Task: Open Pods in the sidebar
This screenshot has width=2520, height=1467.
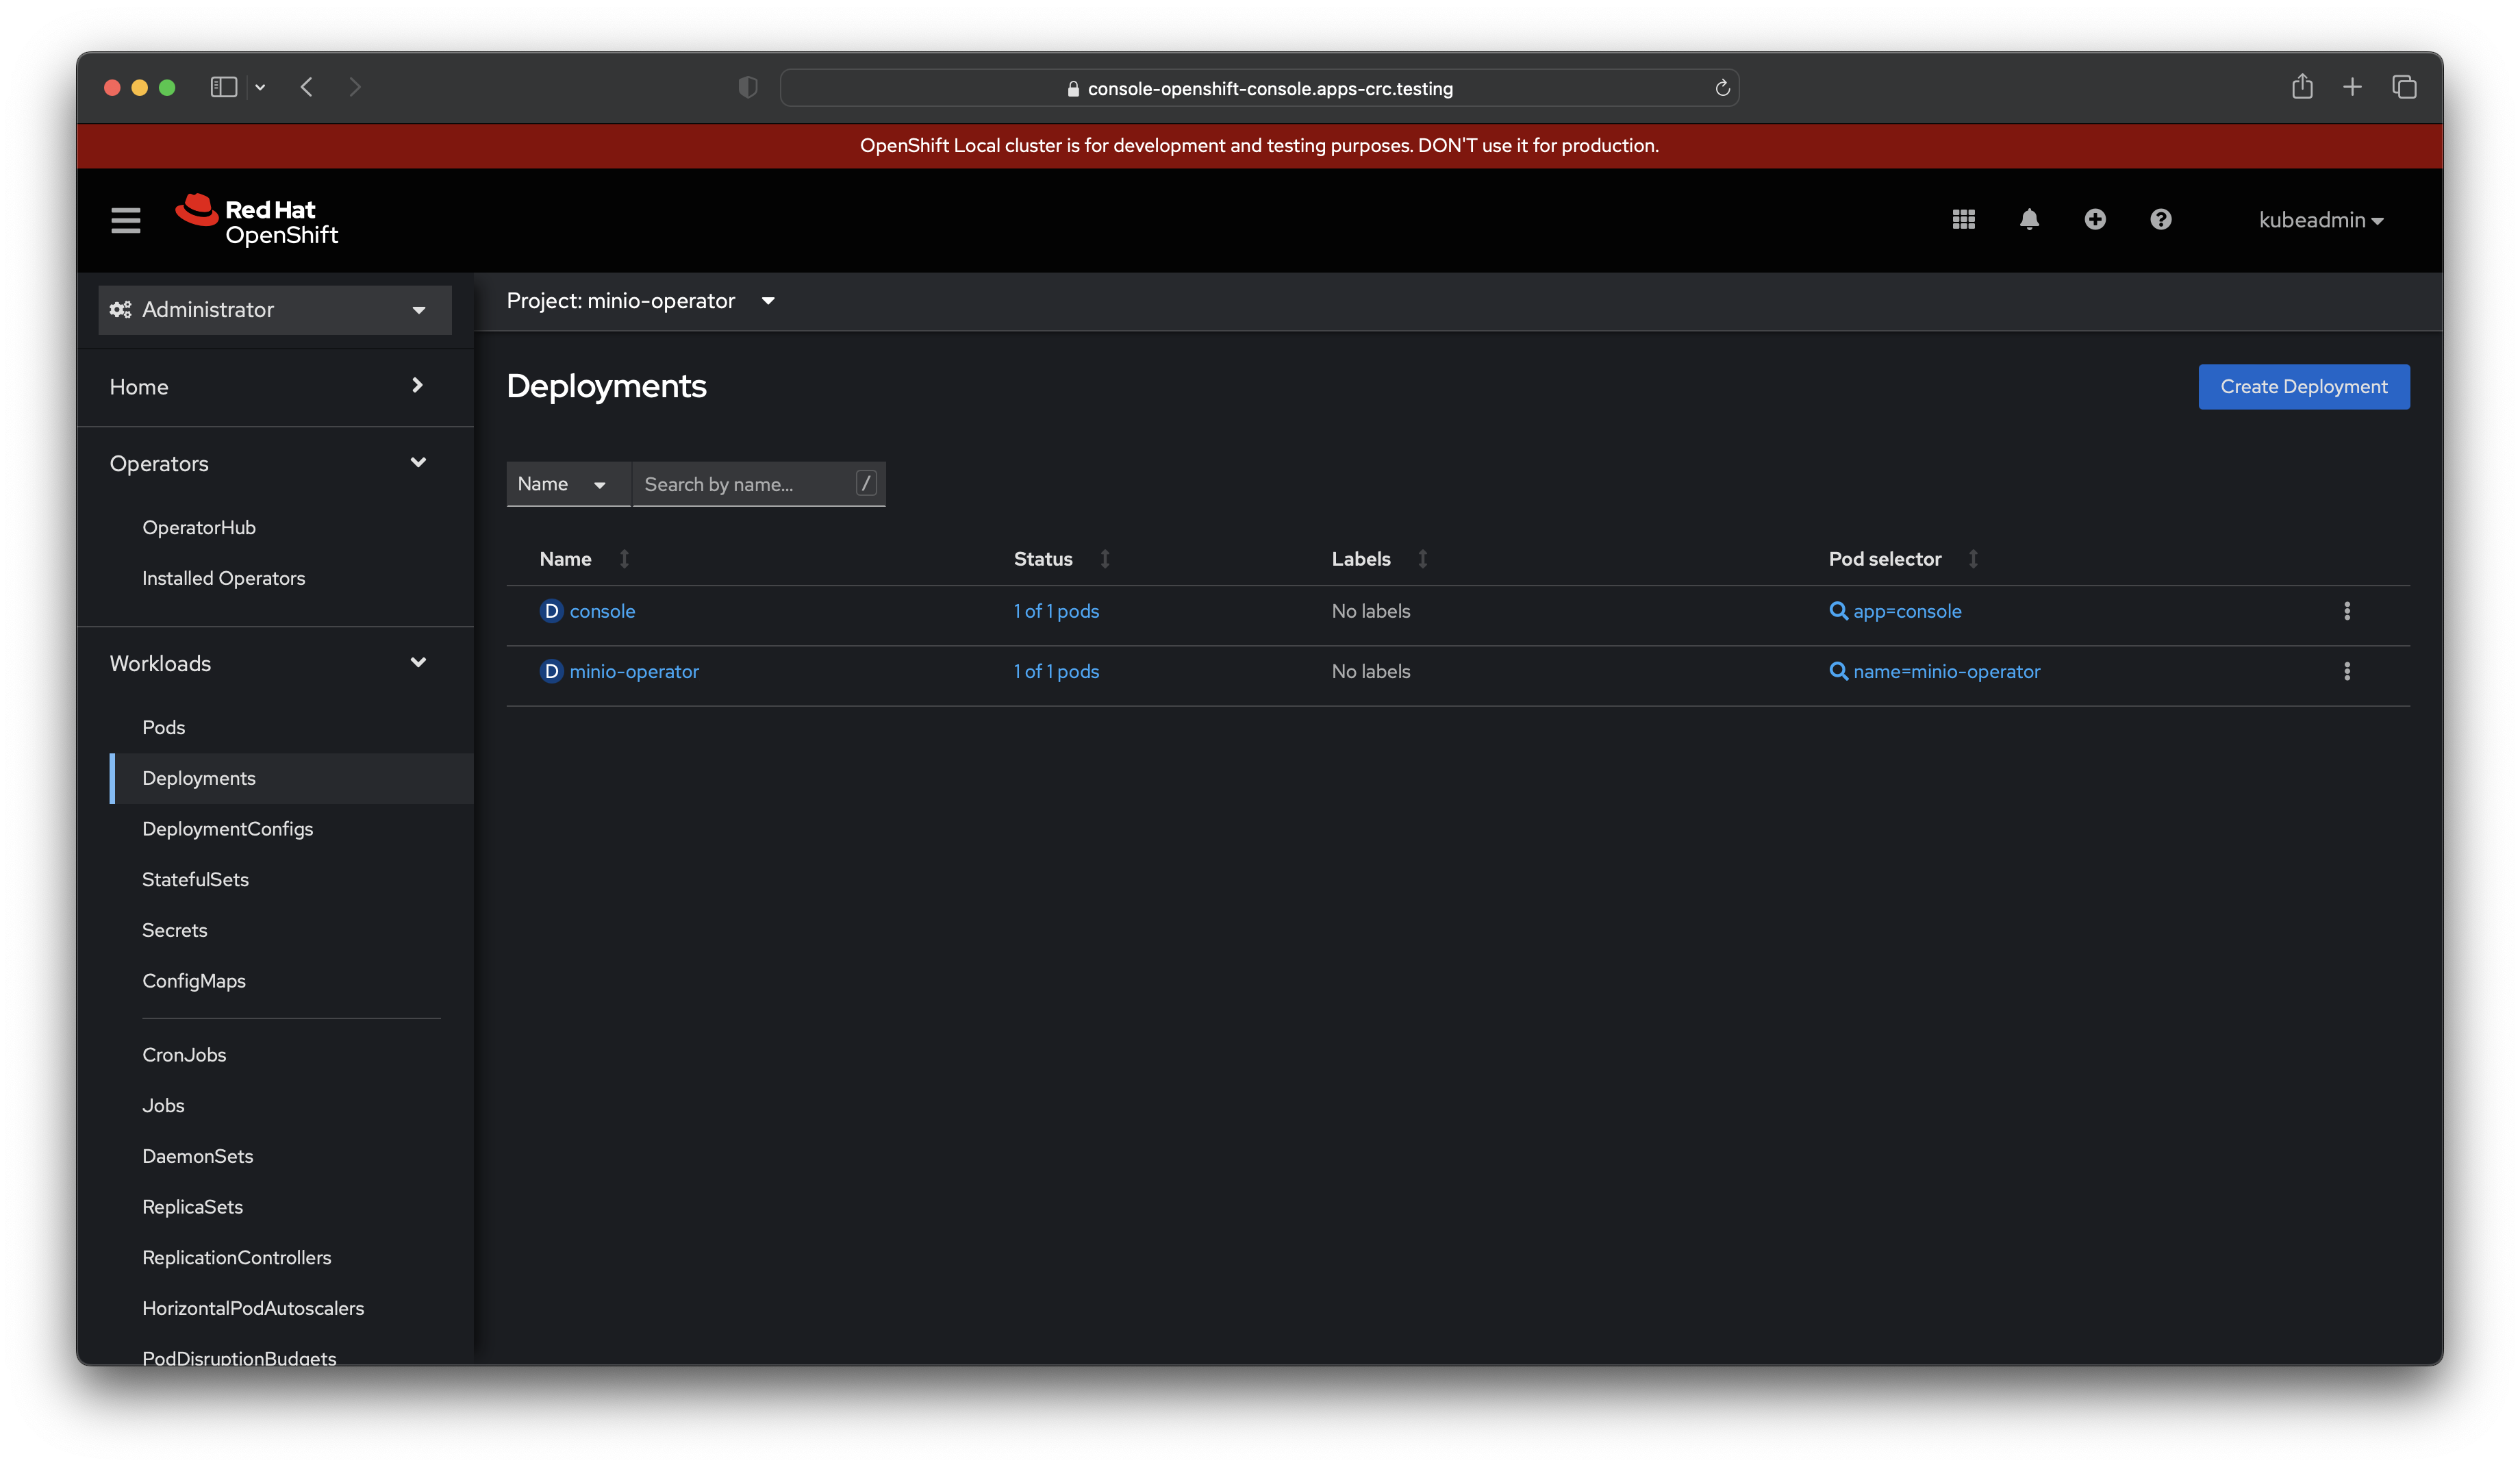Action: (x=163, y=727)
